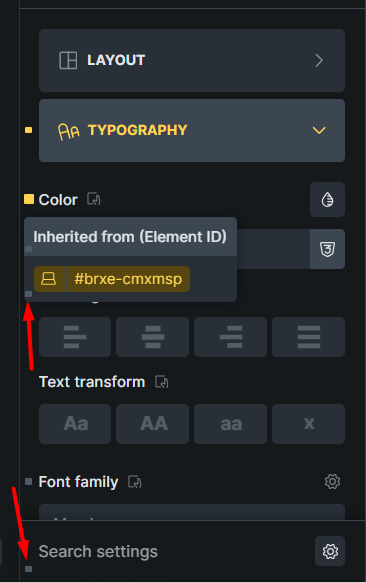Click the #brxe-cmxmsp element ID tag

[x=112, y=279]
